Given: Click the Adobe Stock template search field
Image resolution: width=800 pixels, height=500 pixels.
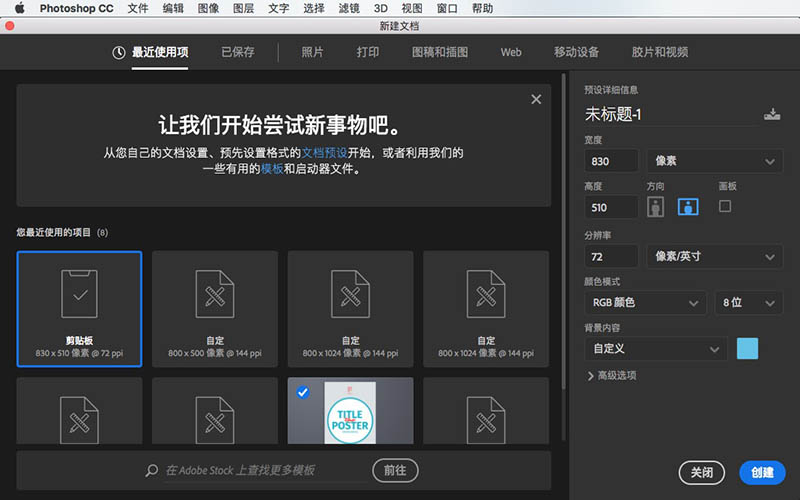Looking at the screenshot, I should click(265, 470).
